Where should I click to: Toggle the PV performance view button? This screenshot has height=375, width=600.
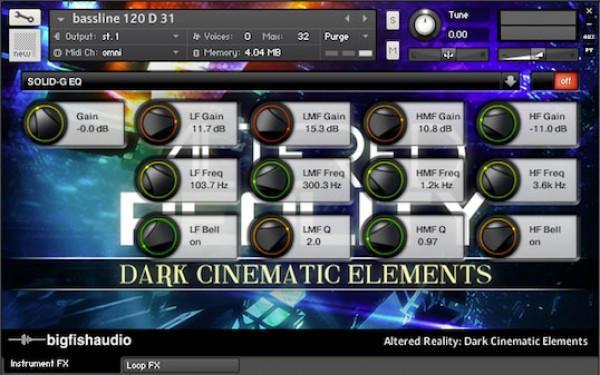(x=589, y=50)
